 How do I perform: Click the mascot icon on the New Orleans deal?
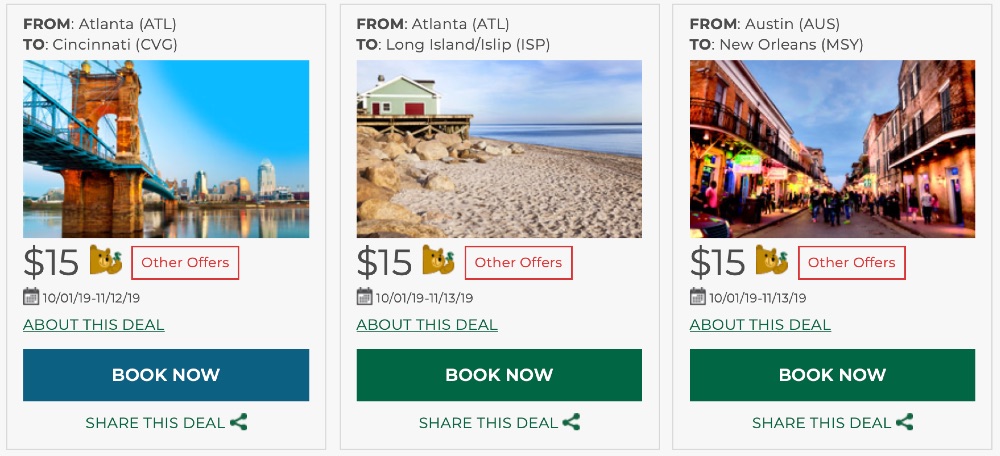click(772, 260)
